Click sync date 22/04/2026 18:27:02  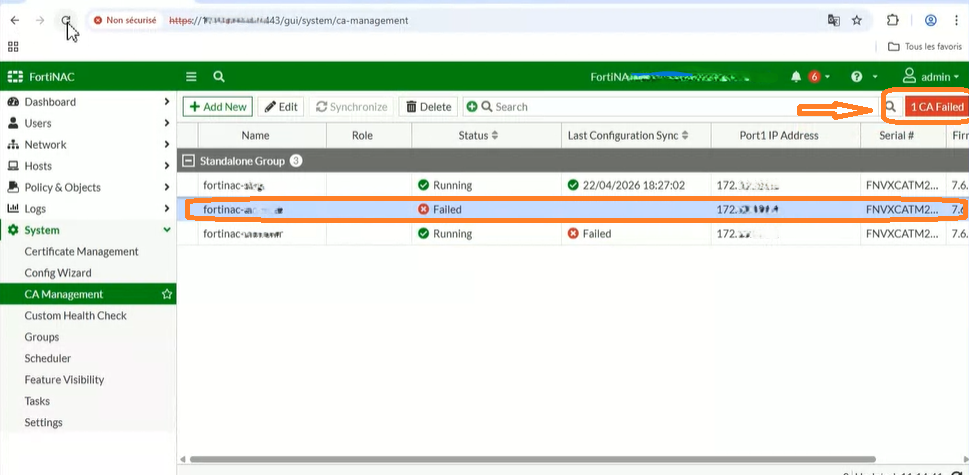pos(633,185)
